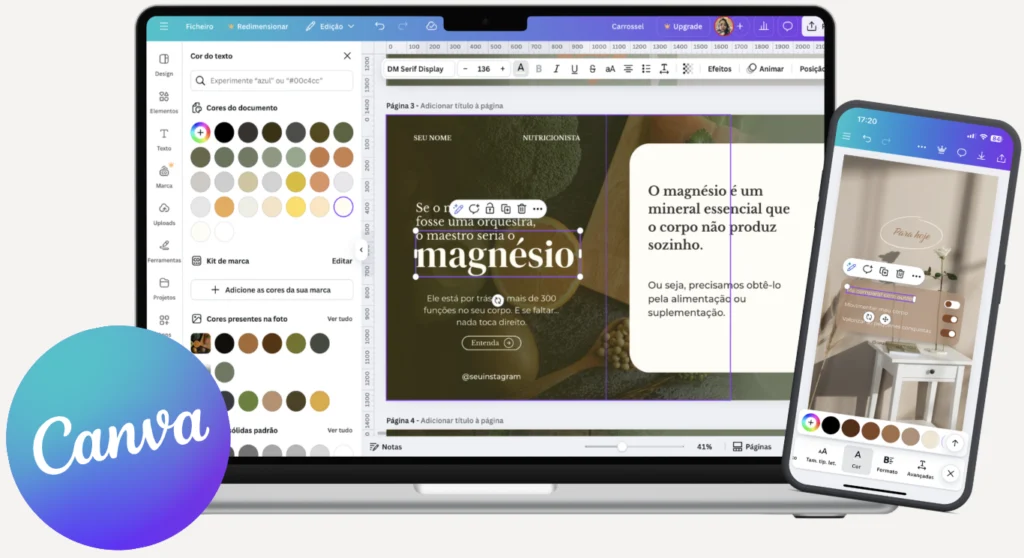
Task: Toggle bold formatting in text toolbar
Action: [x=539, y=69]
